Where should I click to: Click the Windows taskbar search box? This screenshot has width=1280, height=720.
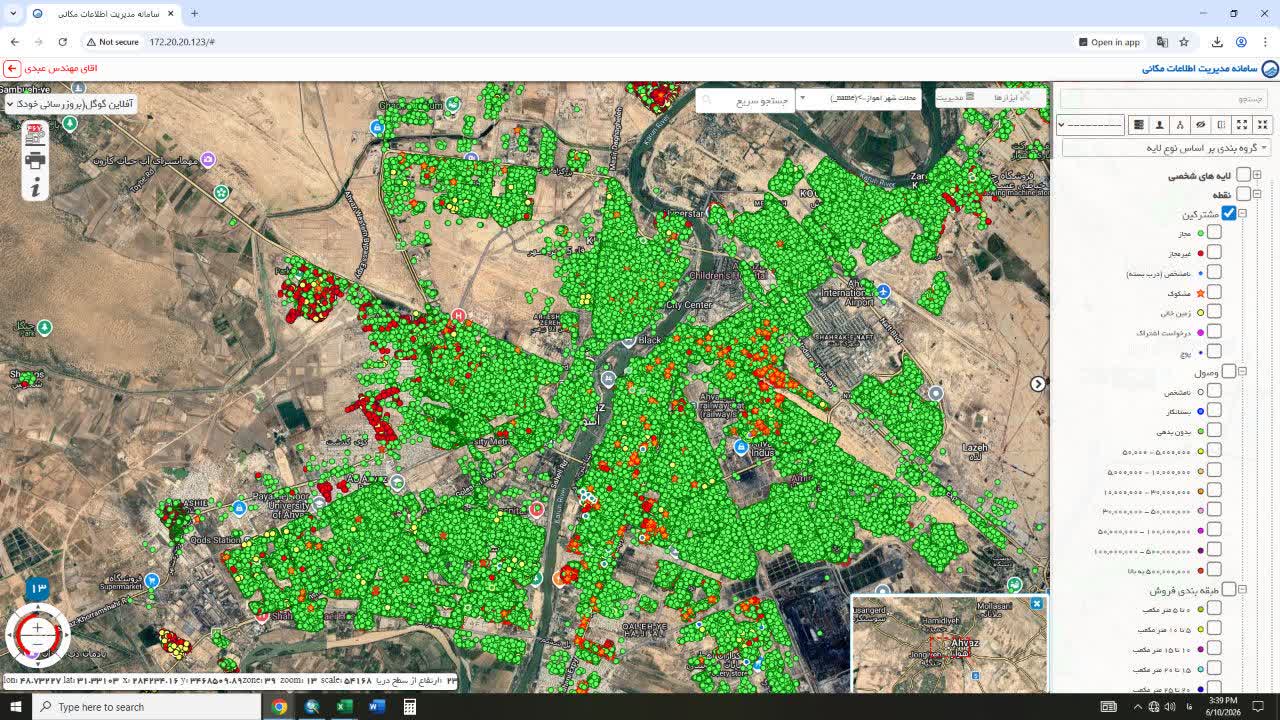(146, 707)
